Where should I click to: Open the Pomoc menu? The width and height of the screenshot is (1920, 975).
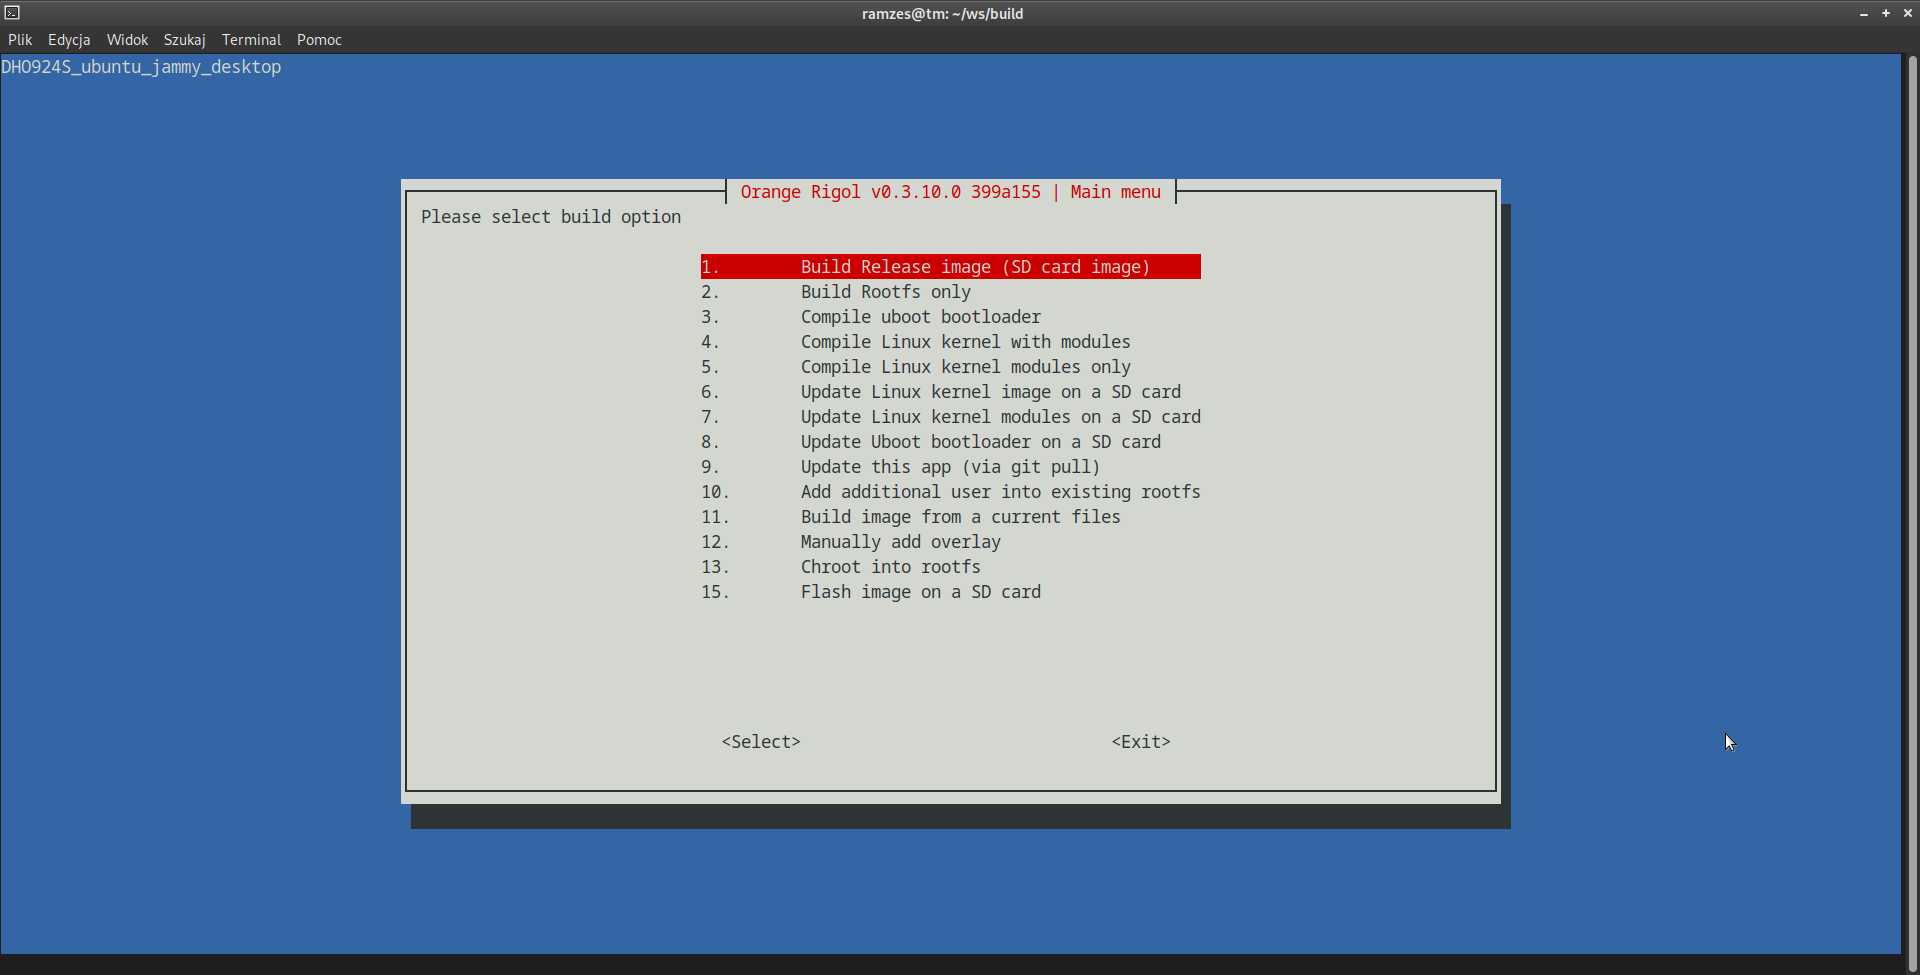click(319, 40)
